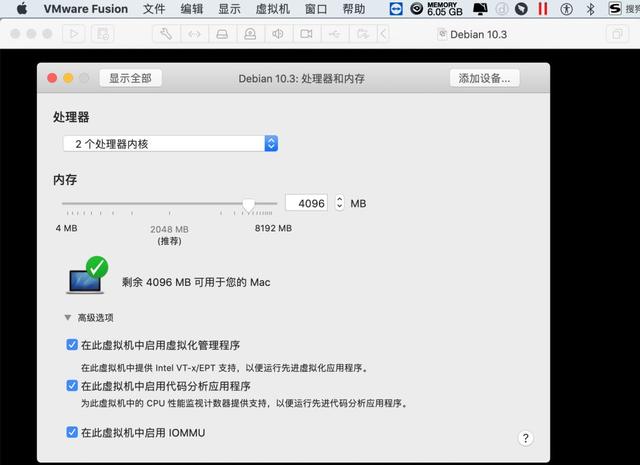The width and height of the screenshot is (640, 465).
Task: Click the hard disk toolbar icon
Action: click(x=222, y=34)
